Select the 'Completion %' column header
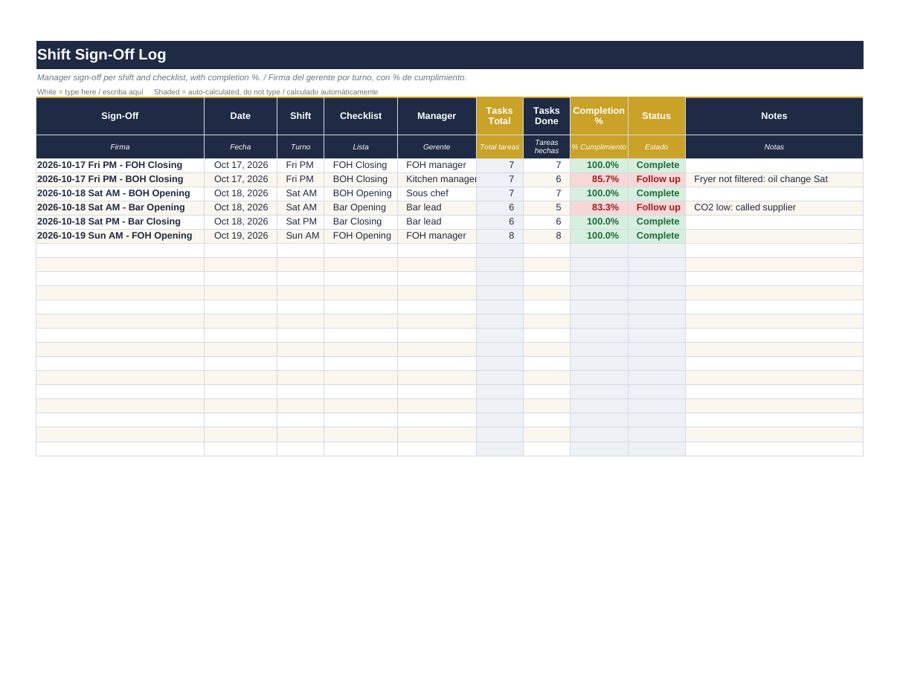Viewport: 900px width, 695px height. pyautogui.click(x=599, y=116)
